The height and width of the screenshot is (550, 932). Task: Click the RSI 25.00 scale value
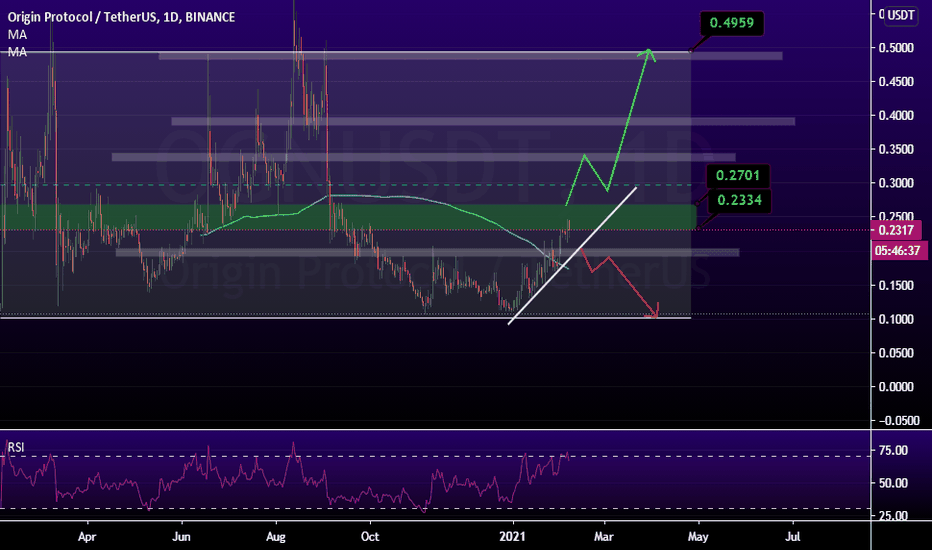pos(893,515)
